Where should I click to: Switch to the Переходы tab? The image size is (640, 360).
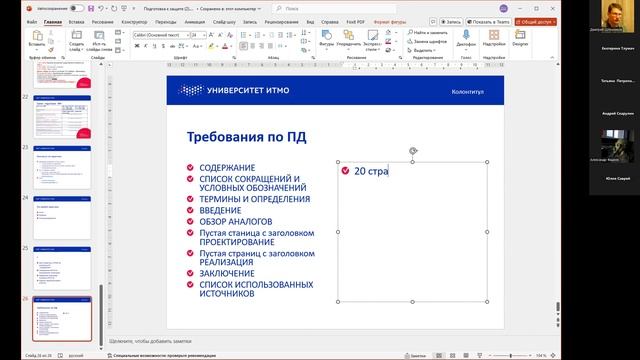[166, 22]
